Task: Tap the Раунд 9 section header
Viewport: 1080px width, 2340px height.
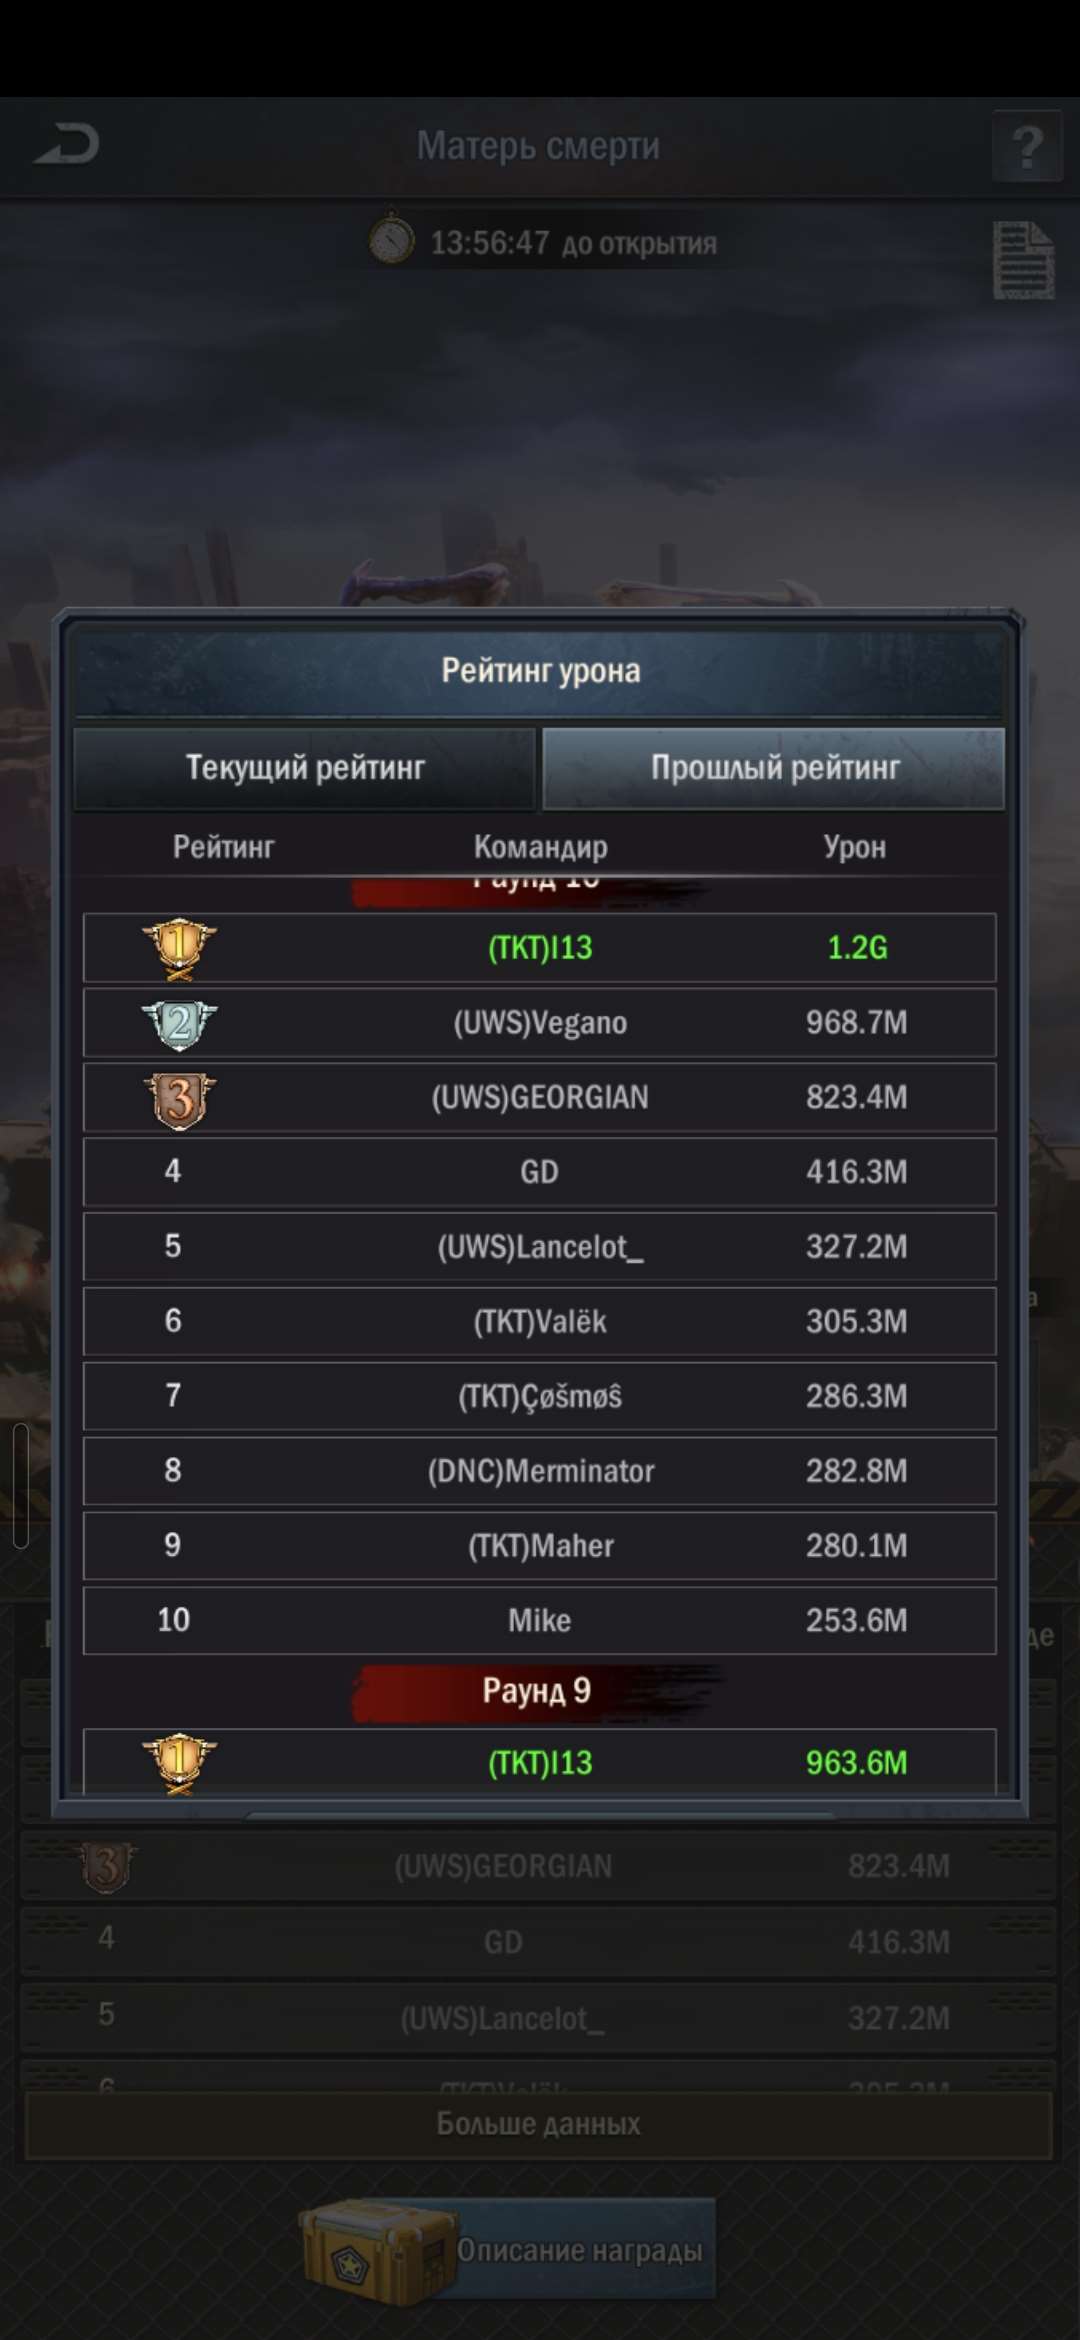Action: point(537,1691)
